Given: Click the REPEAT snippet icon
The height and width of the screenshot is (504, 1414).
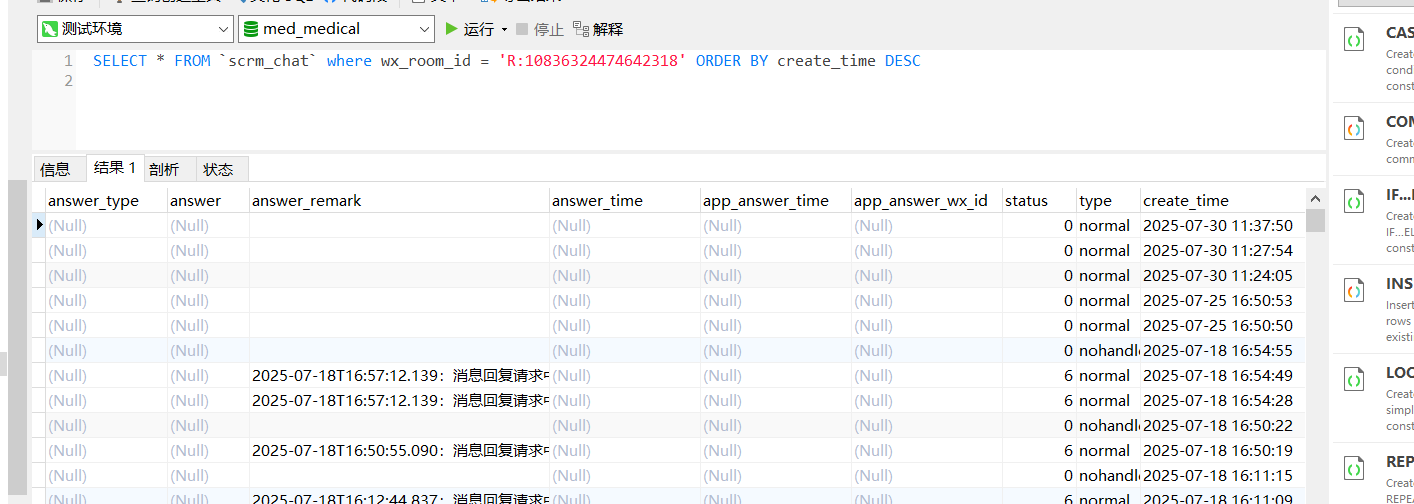Looking at the screenshot, I should click(1354, 468).
